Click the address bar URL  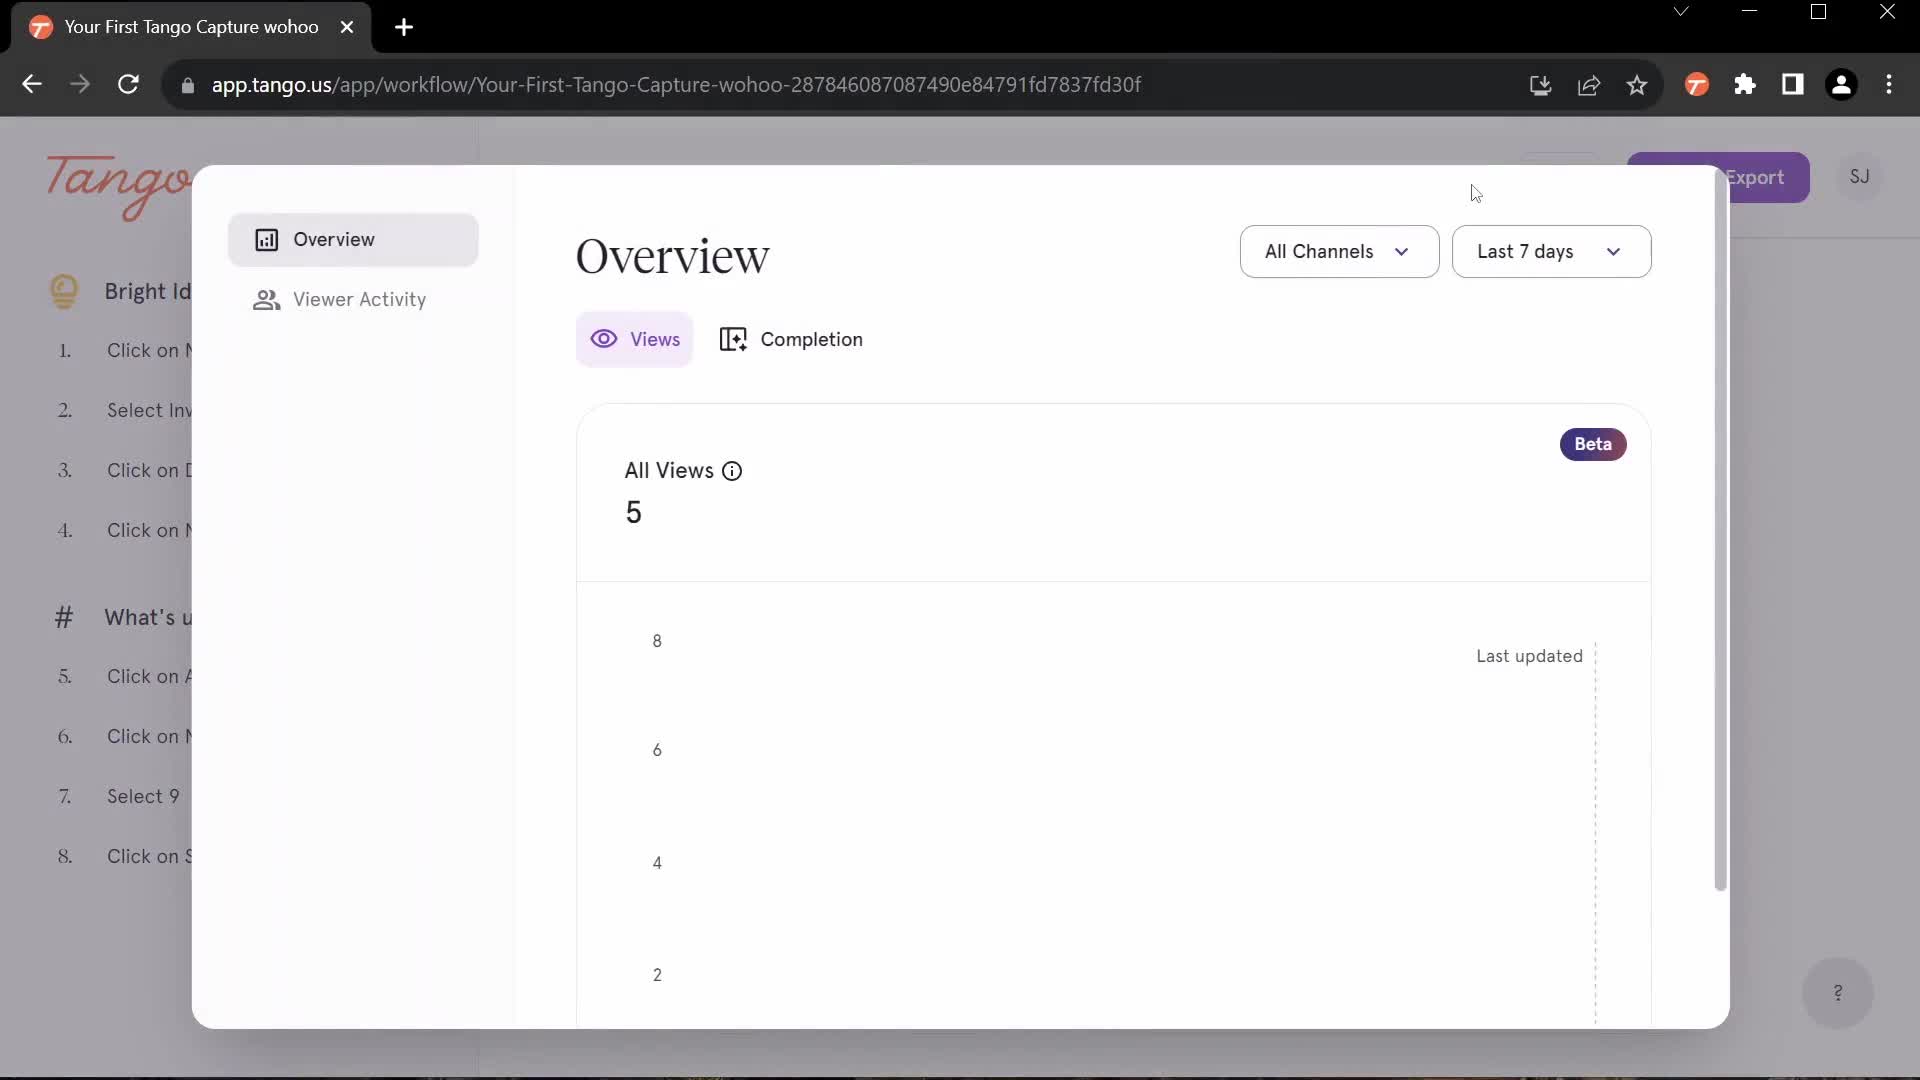(x=676, y=85)
